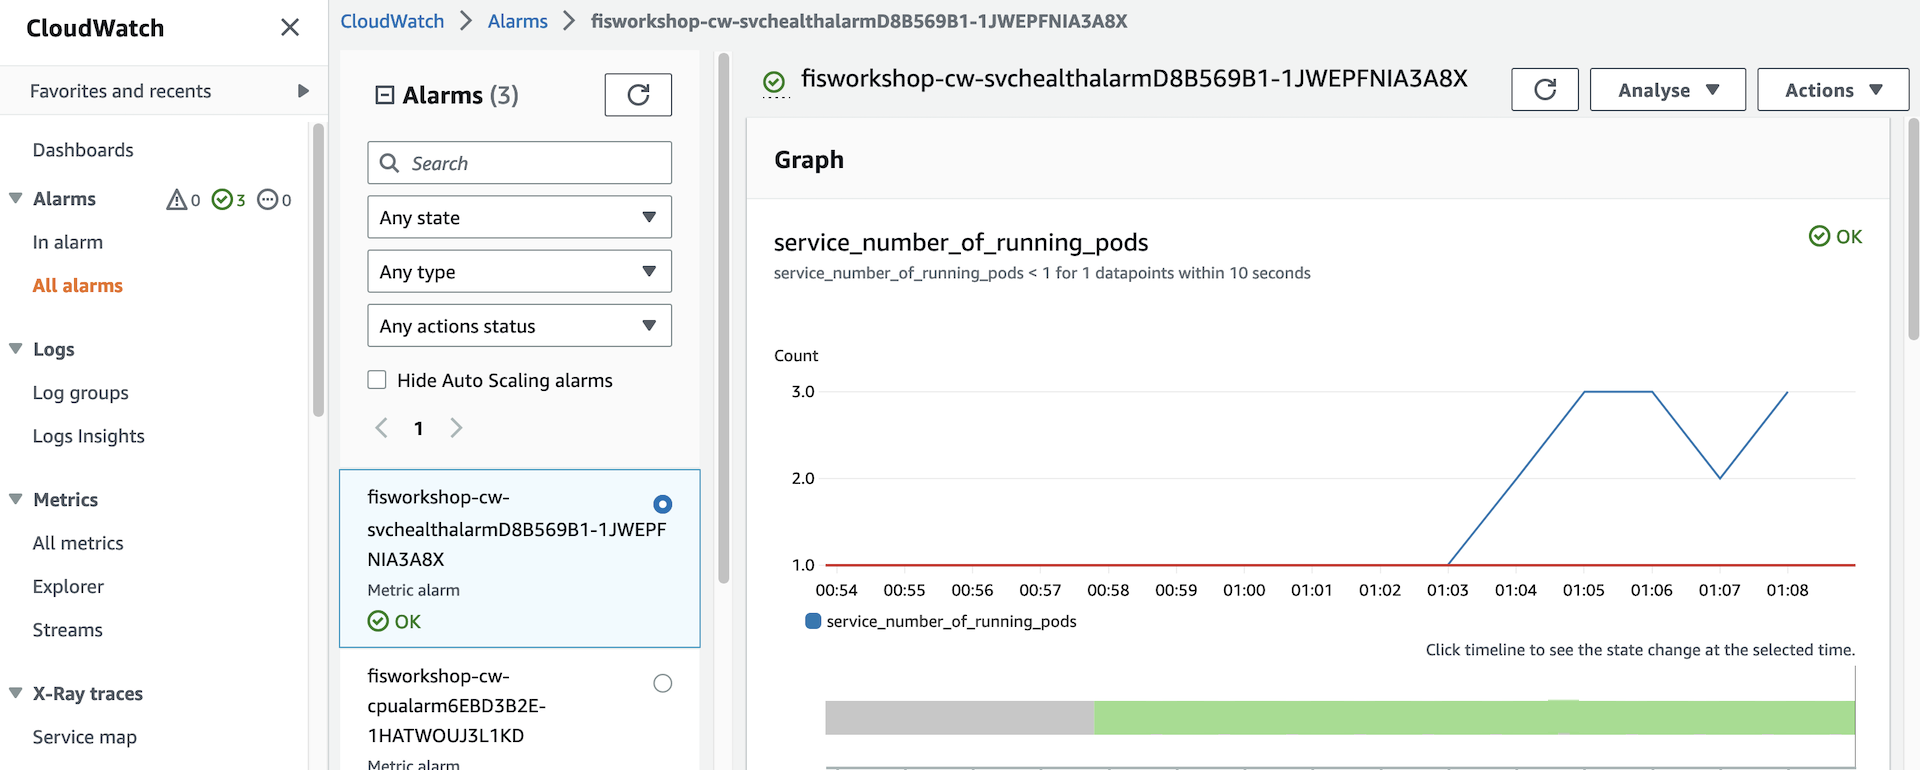The height and width of the screenshot is (770, 1920).
Task: Click the 01:03 time axis label
Action: (1448, 590)
